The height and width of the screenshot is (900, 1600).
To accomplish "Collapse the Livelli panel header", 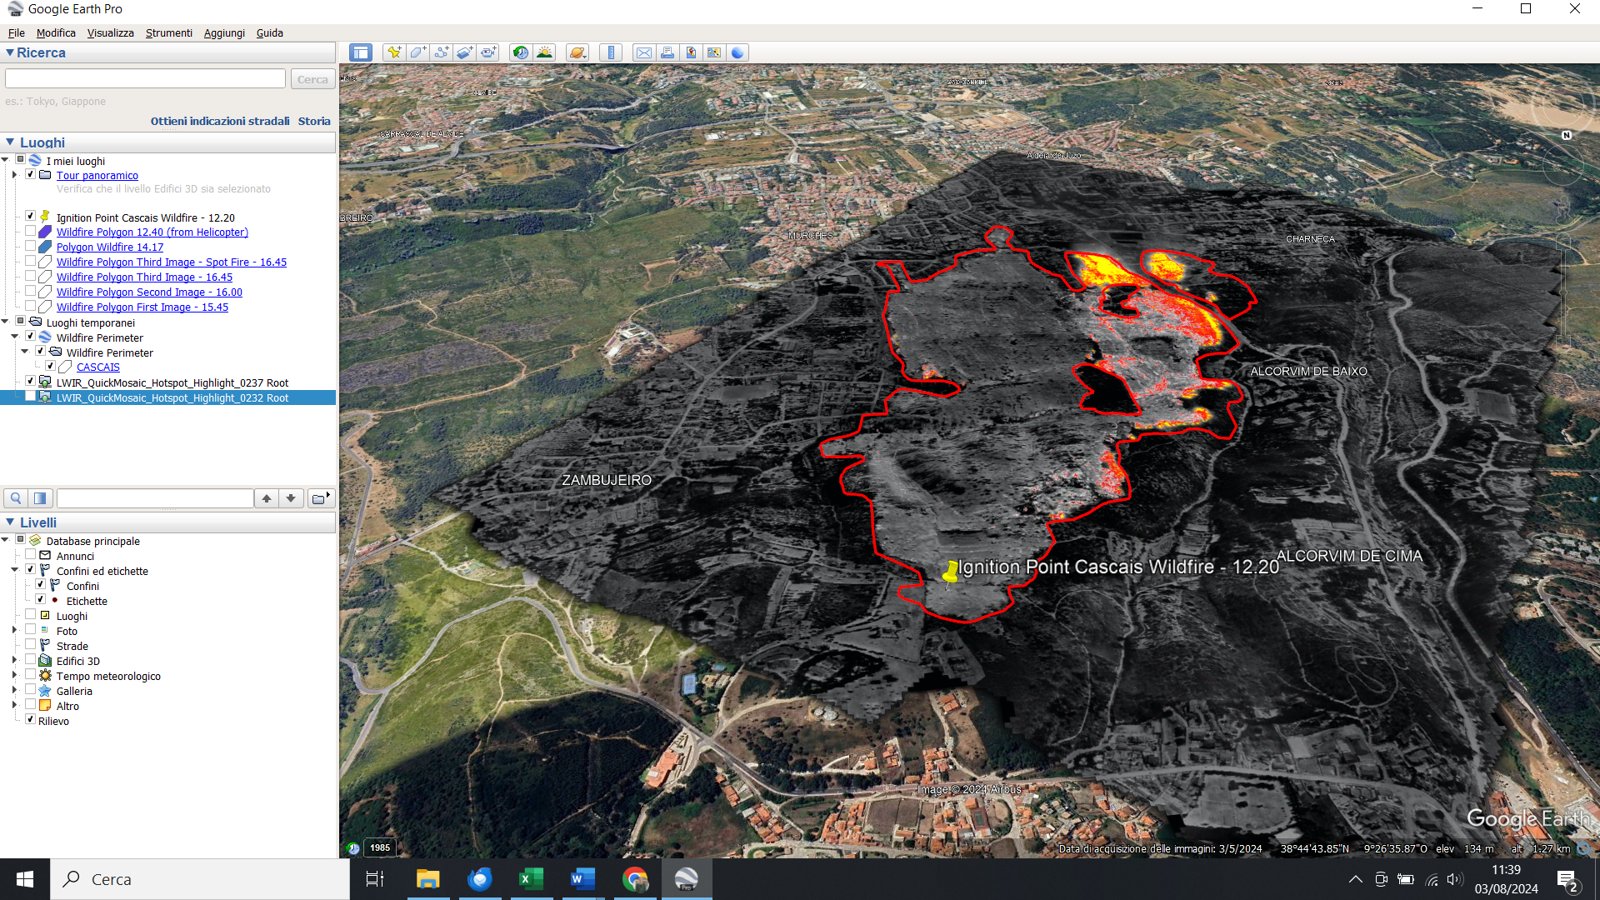I will [x=10, y=522].
